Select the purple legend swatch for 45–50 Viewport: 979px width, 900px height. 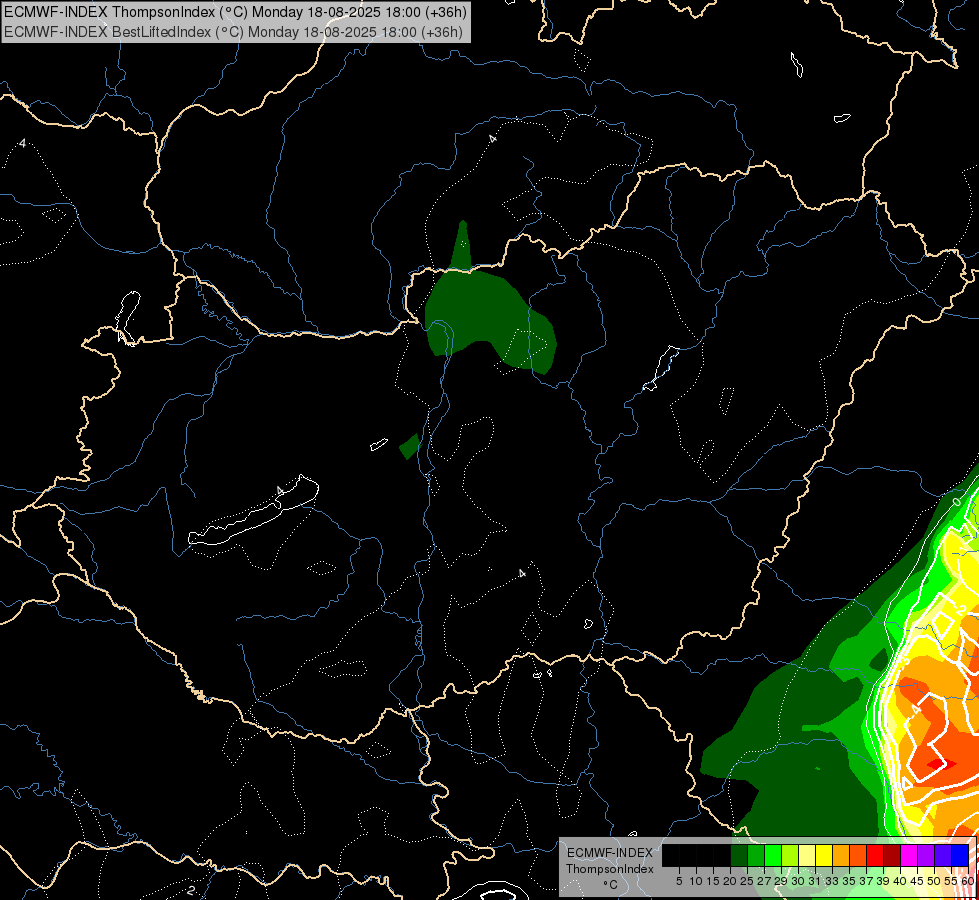point(926,856)
